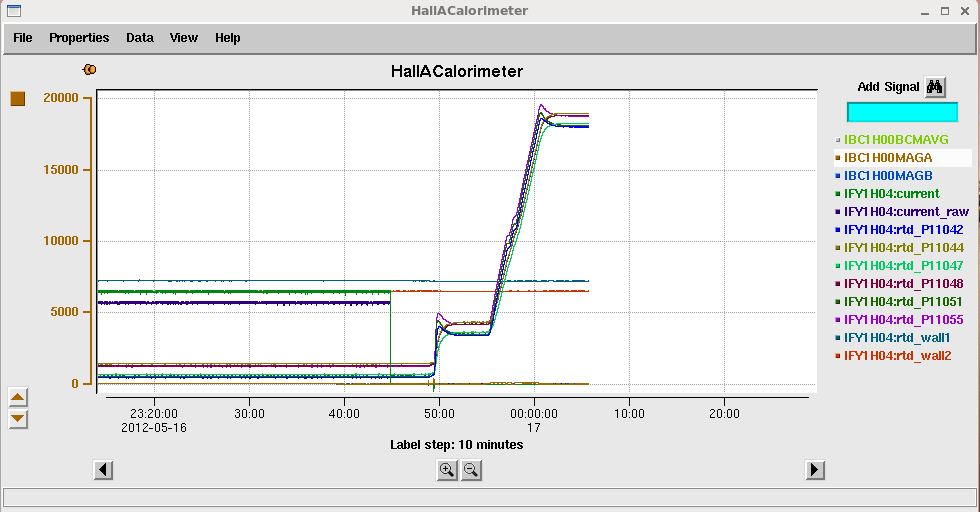
Task: Open the File menu
Action: tap(22, 38)
